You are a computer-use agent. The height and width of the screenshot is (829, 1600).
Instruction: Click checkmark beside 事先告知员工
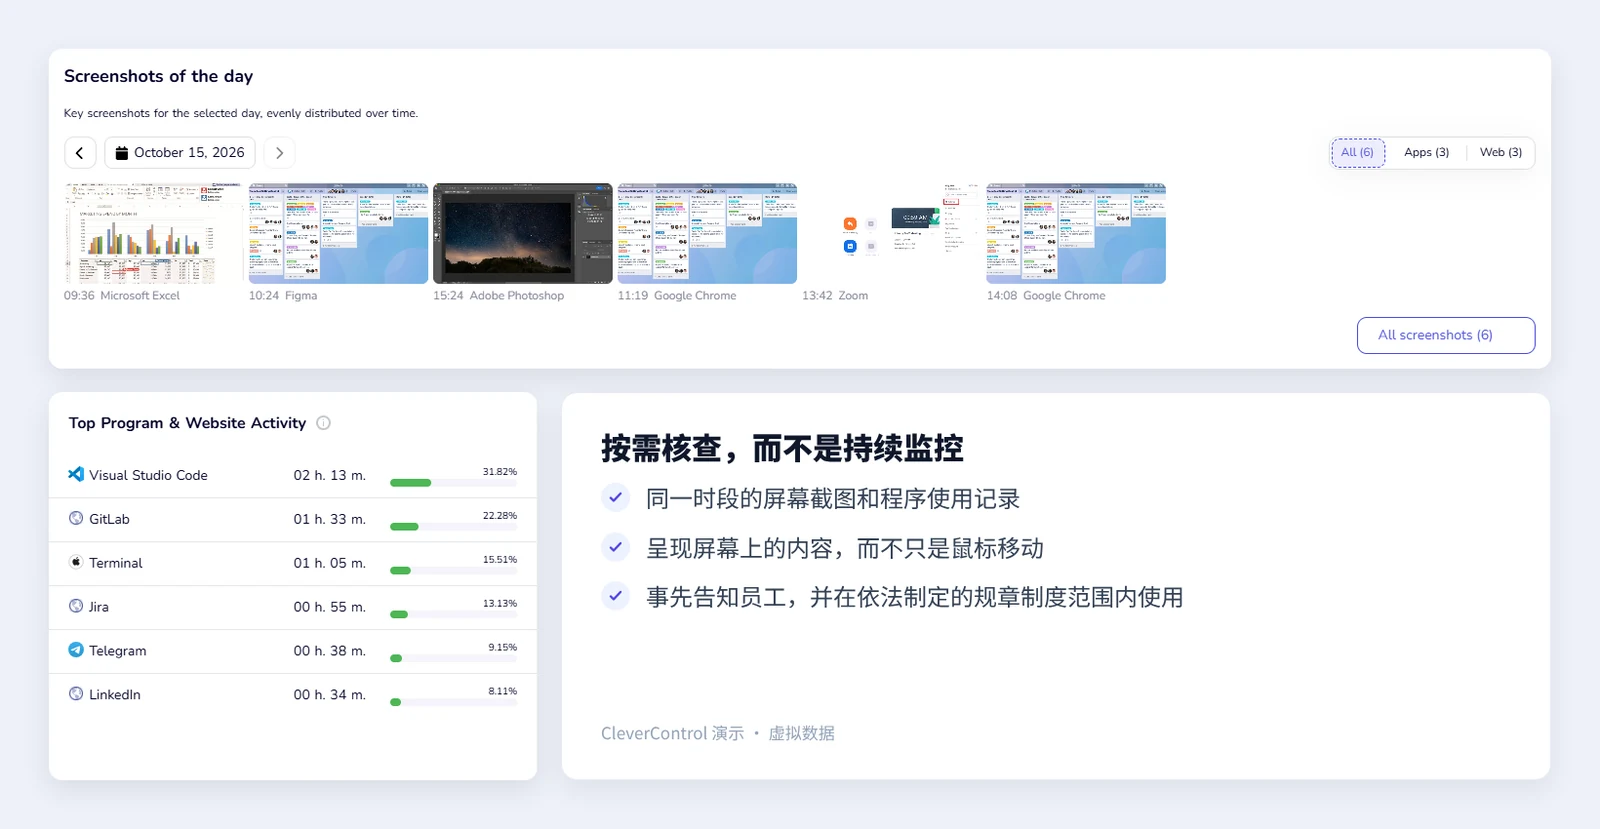pos(616,596)
